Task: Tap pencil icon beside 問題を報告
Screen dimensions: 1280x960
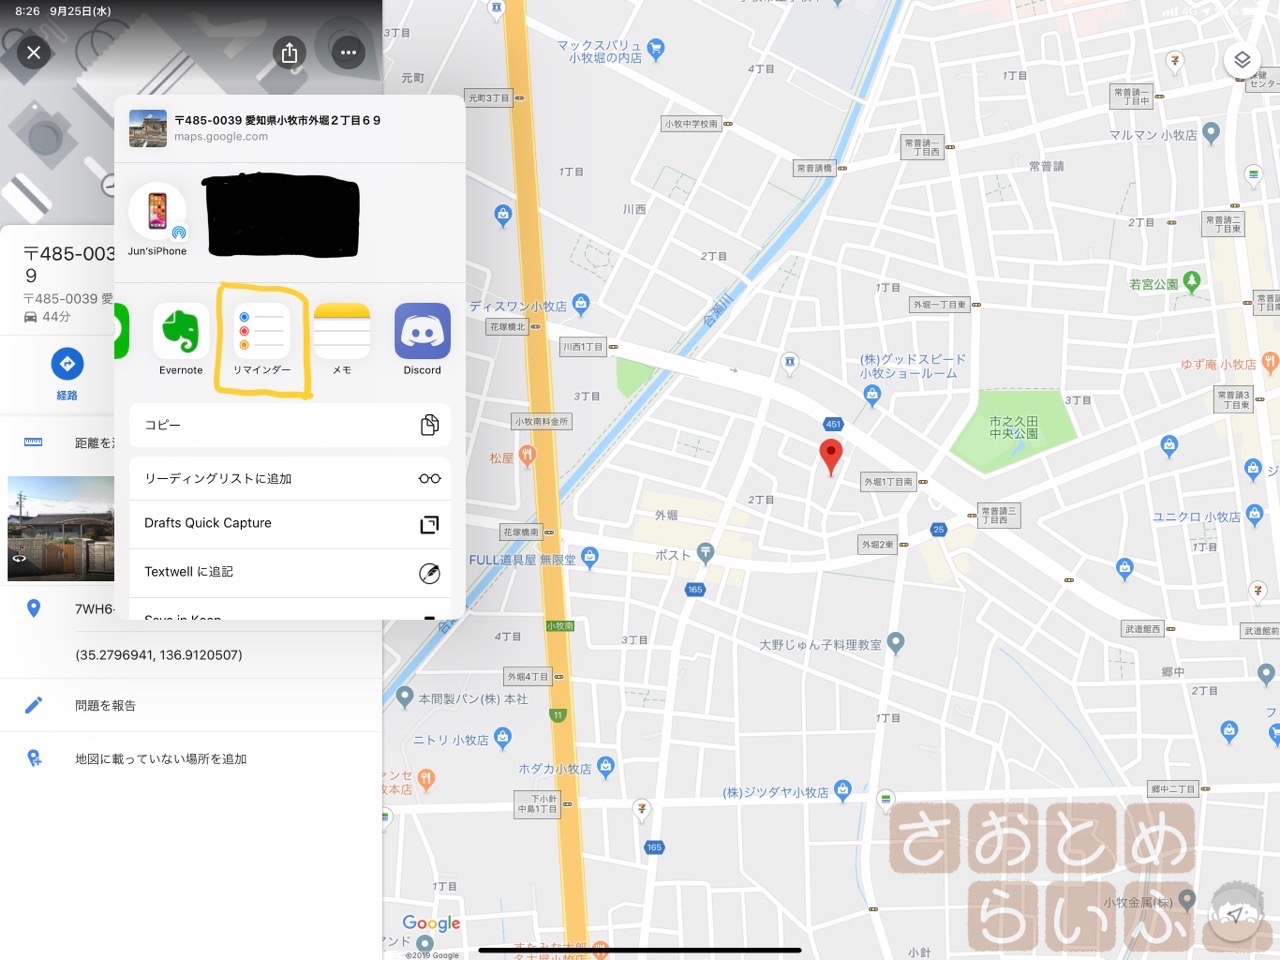Action: click(x=33, y=706)
